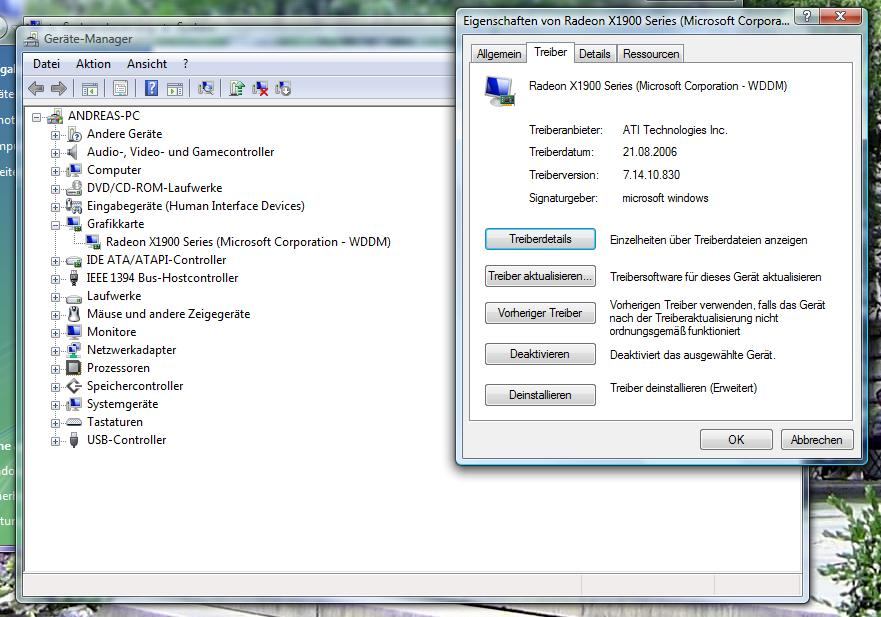Click the Treiber aktualisieren... button

click(x=540, y=276)
